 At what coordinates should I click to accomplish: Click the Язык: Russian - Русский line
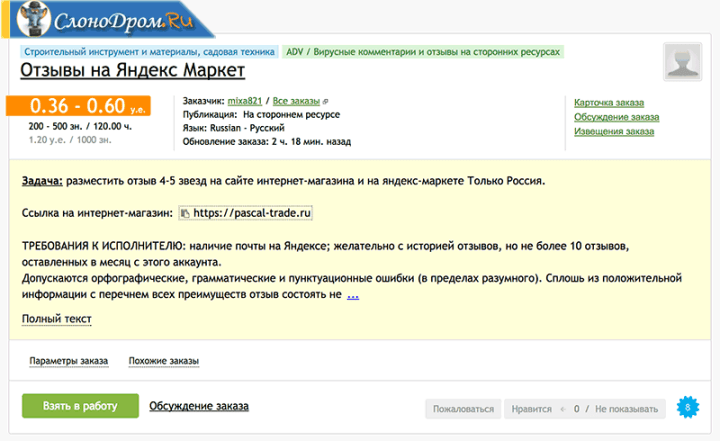(233, 128)
